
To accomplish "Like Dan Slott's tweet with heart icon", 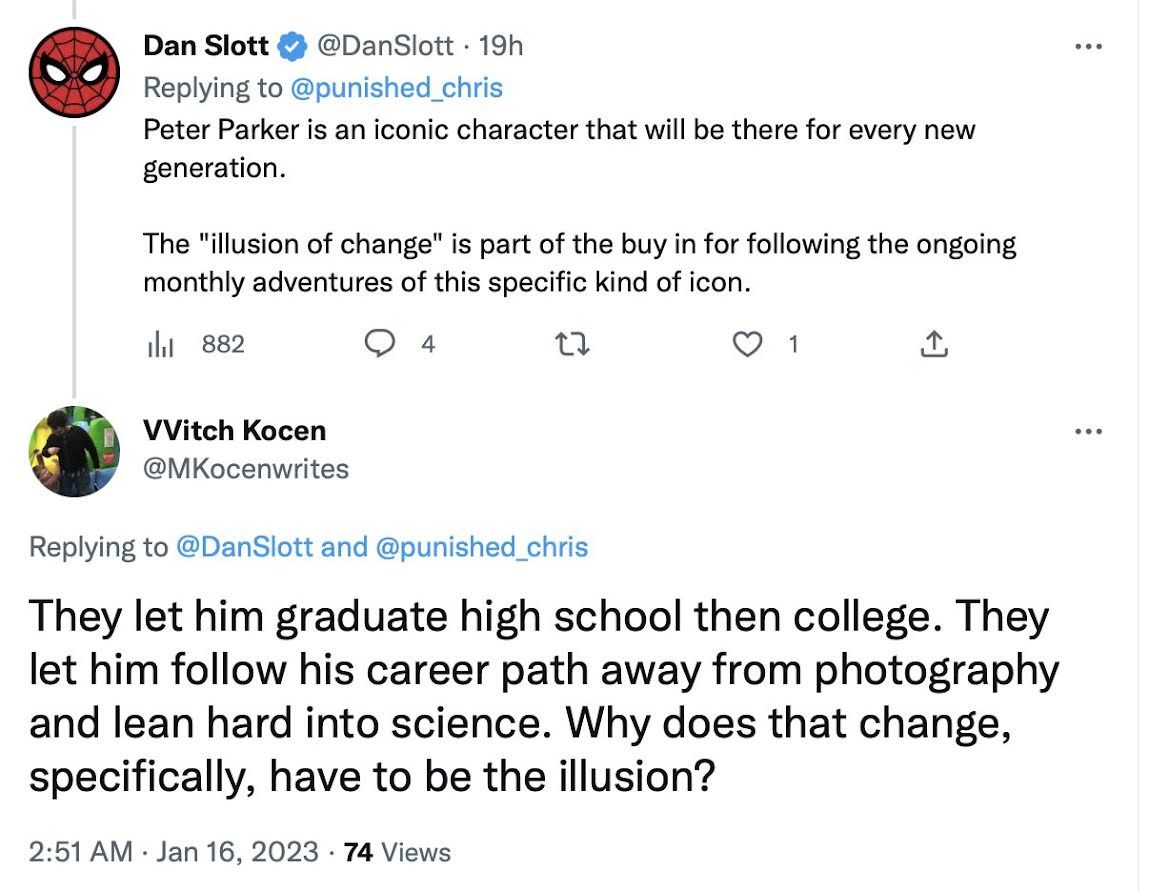I will (746, 344).
